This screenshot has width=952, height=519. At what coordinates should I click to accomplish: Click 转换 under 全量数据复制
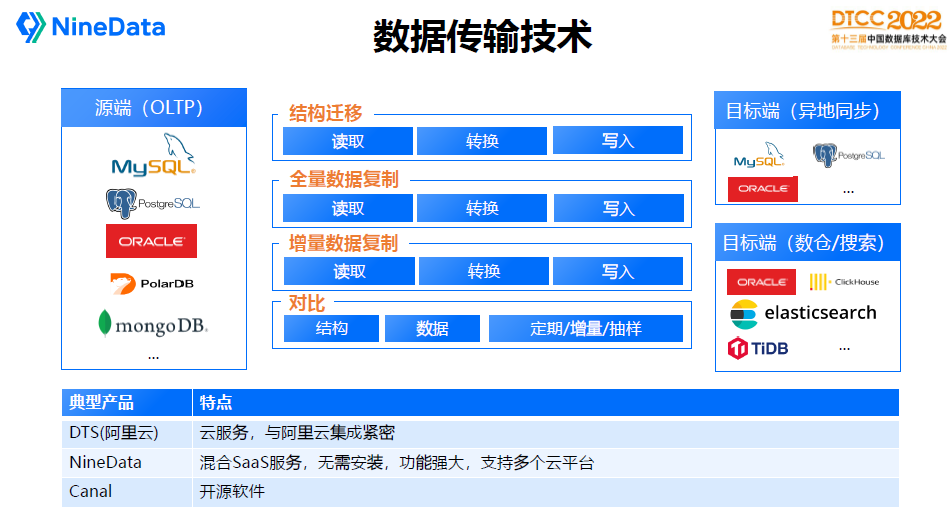point(482,208)
